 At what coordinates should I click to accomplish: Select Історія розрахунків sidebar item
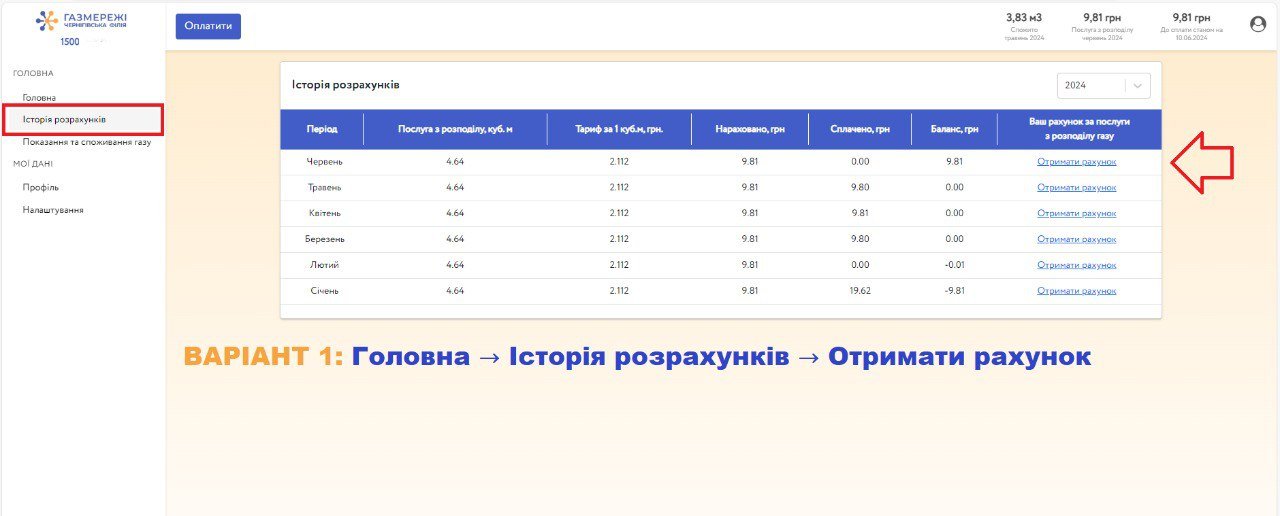point(64,120)
